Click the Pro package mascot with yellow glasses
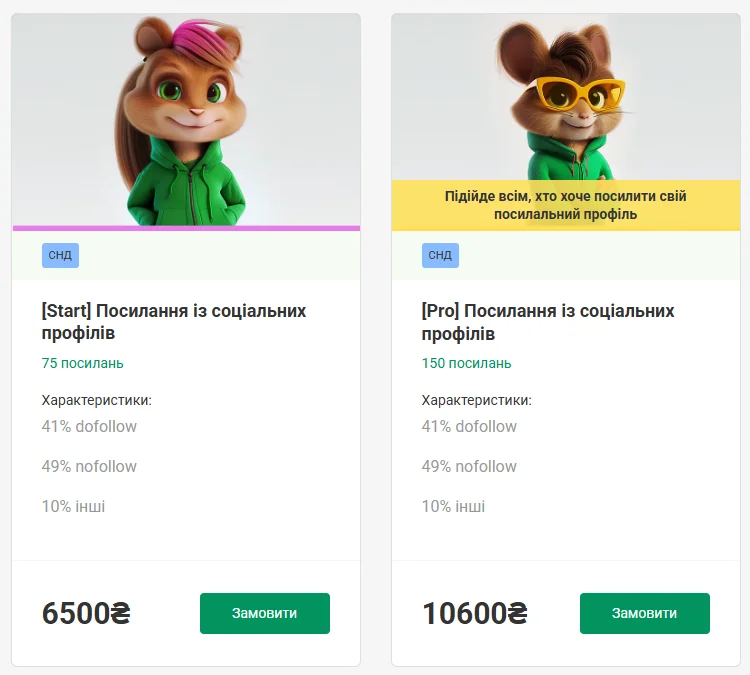Image resolution: width=750 pixels, height=675 pixels. 565,98
